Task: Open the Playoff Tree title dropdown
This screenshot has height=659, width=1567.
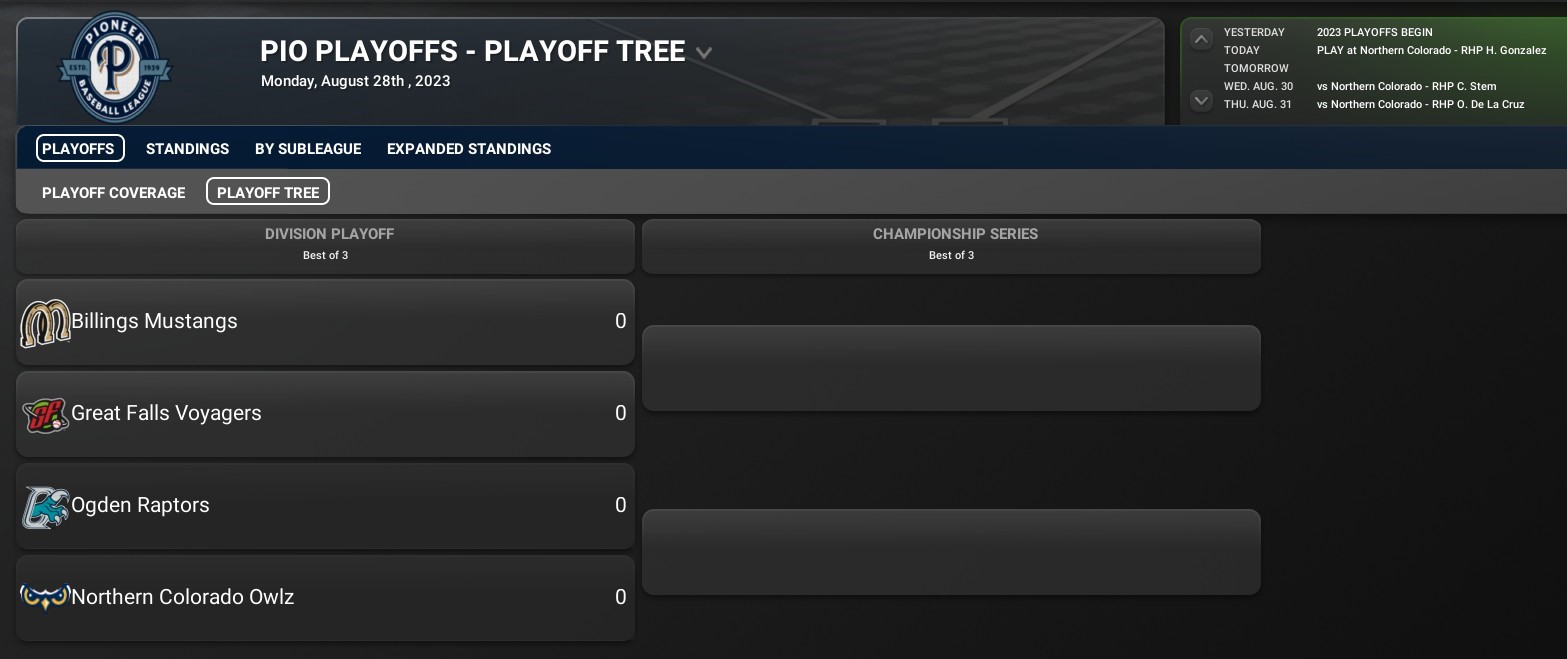Action: point(704,53)
